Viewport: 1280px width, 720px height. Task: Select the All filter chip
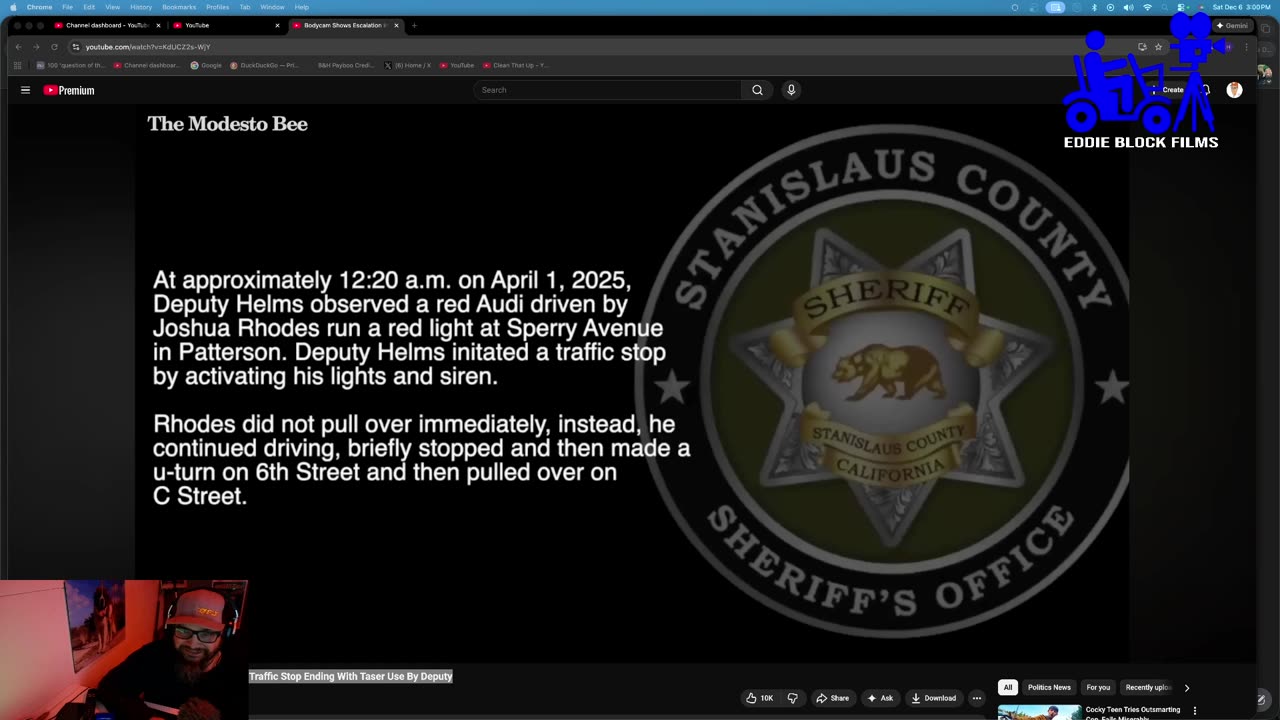point(1008,687)
